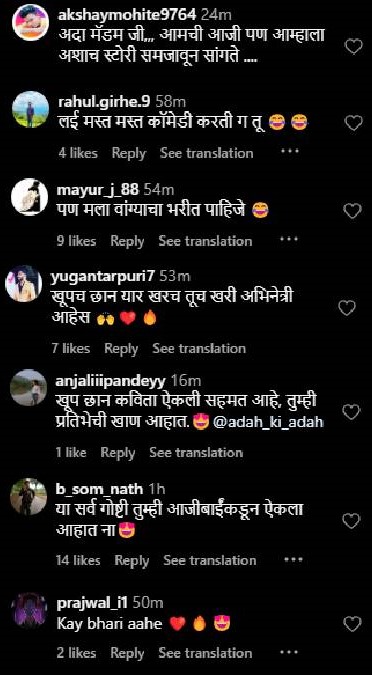Tap heart next to b_som_nath's comment
This screenshot has width=372, height=675.
pos(351,521)
